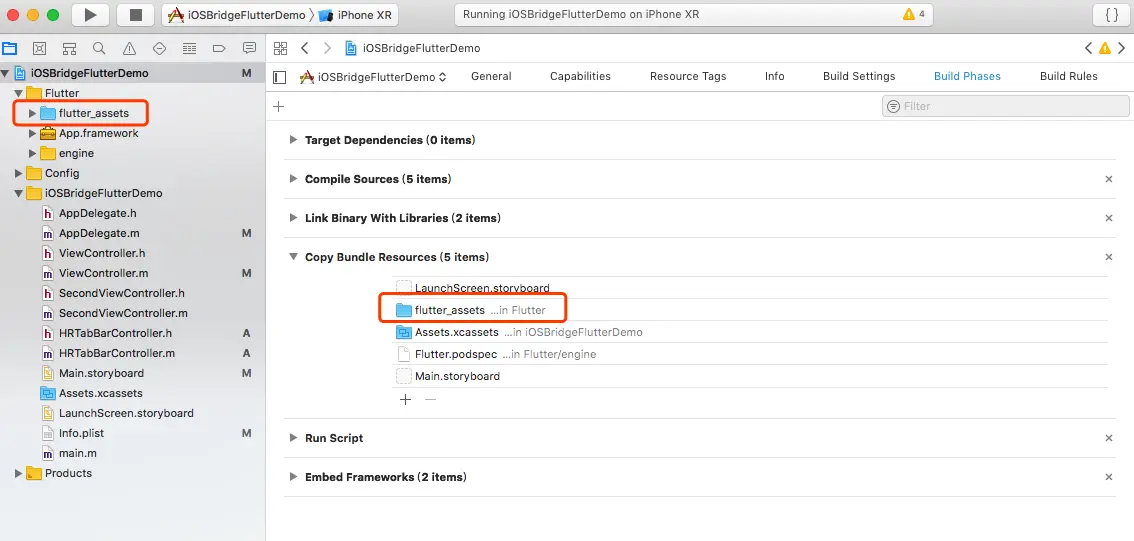Viewport: 1134px width, 541px height.
Task: Click the Run (play) button
Action: tap(90, 14)
